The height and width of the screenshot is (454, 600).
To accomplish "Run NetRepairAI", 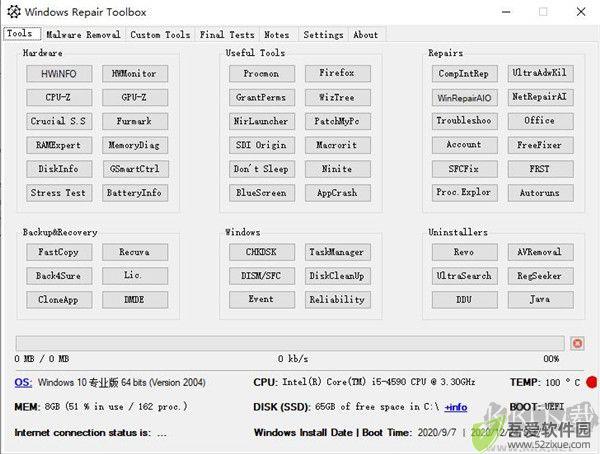I will (541, 98).
